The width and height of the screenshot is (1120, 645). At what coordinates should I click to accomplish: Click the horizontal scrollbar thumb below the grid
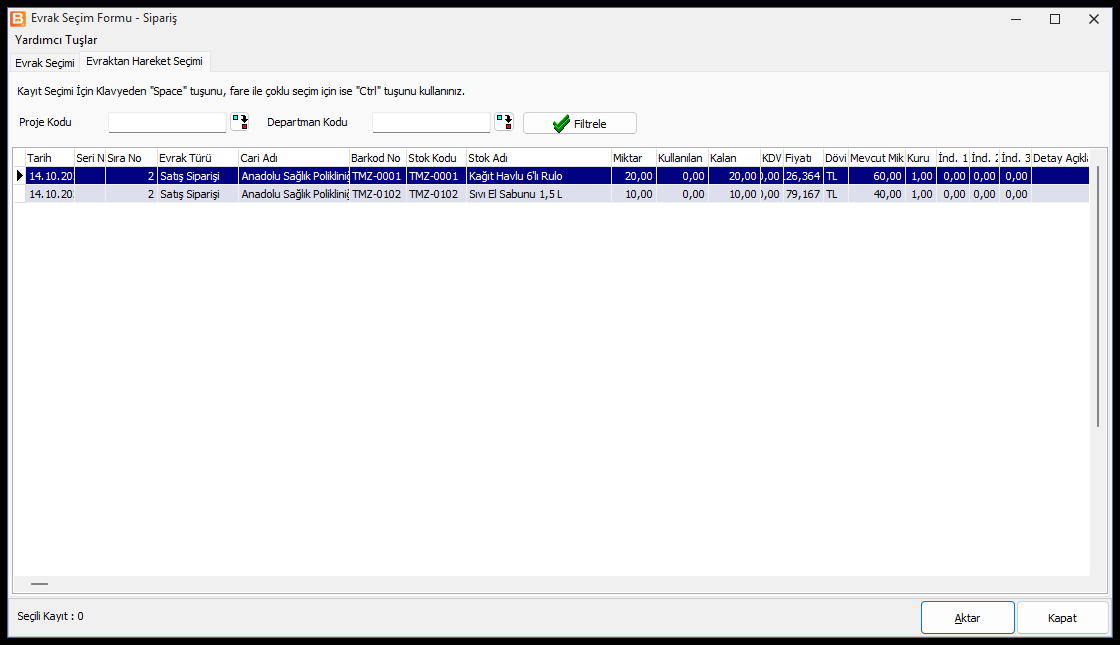click(x=39, y=584)
